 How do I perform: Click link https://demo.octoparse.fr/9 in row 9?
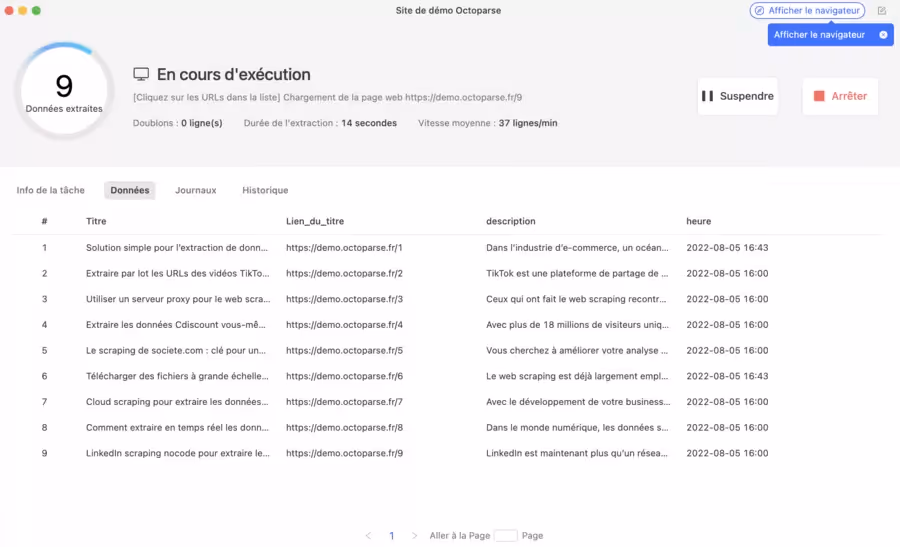point(344,453)
